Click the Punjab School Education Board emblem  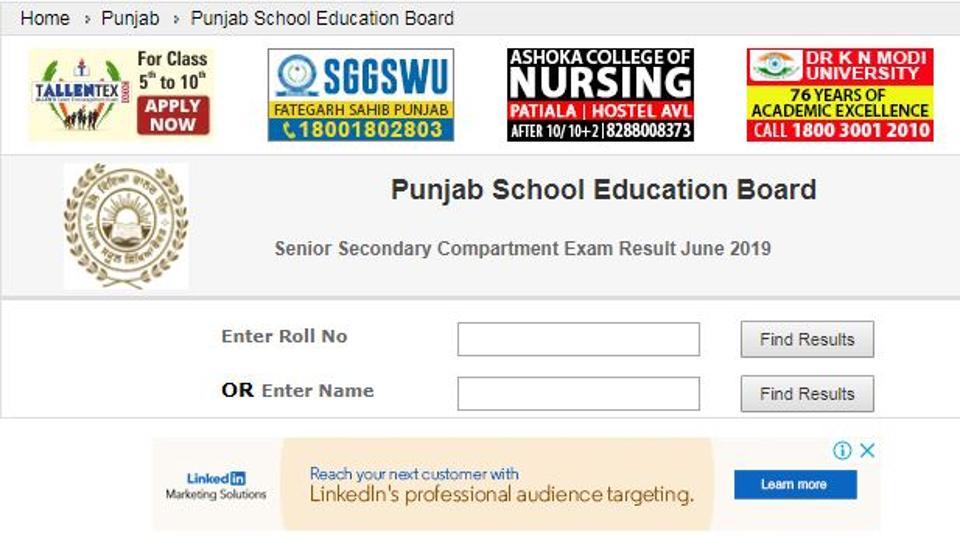coord(126,226)
